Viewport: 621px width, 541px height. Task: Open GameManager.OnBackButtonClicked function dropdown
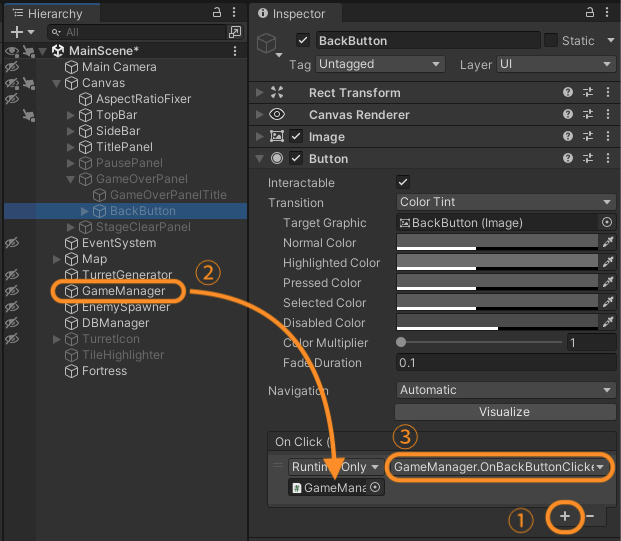(499, 467)
